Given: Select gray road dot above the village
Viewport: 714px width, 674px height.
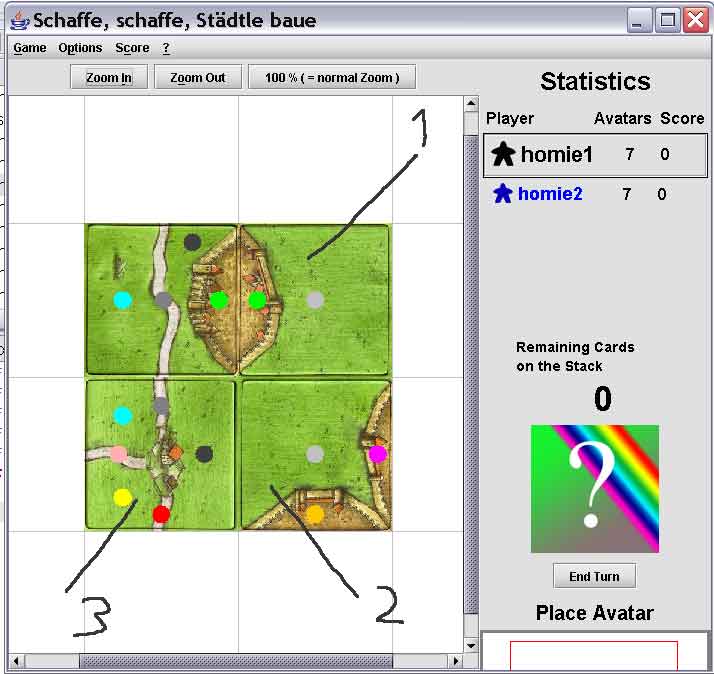Looking at the screenshot, I should (x=162, y=405).
